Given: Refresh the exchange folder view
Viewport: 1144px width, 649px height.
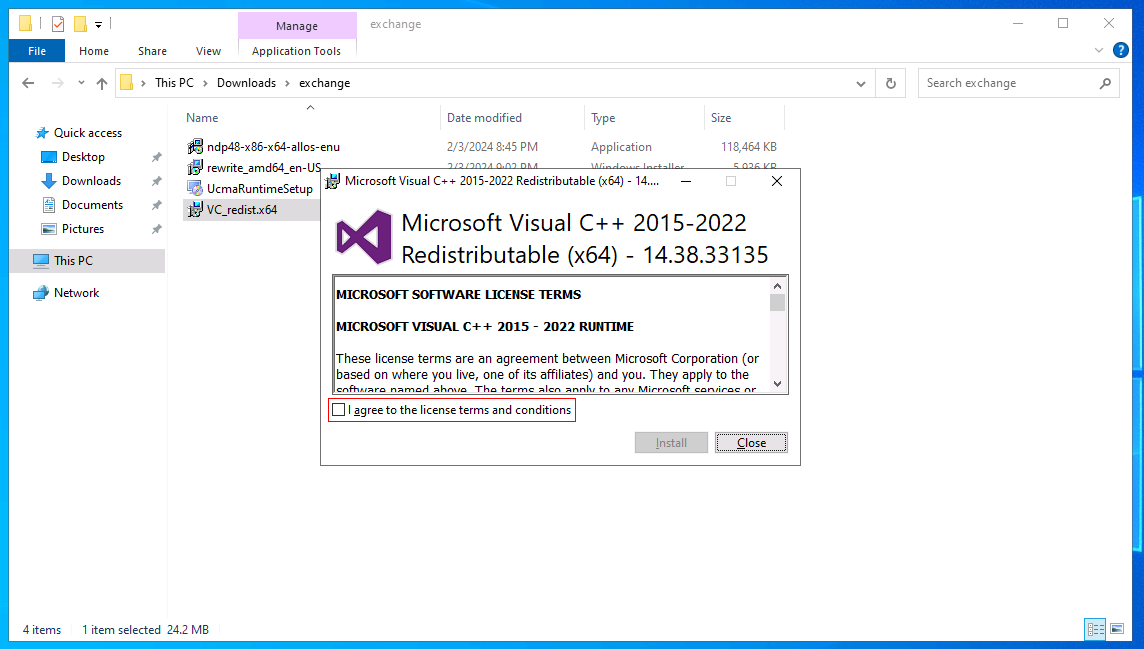Looking at the screenshot, I should point(891,83).
